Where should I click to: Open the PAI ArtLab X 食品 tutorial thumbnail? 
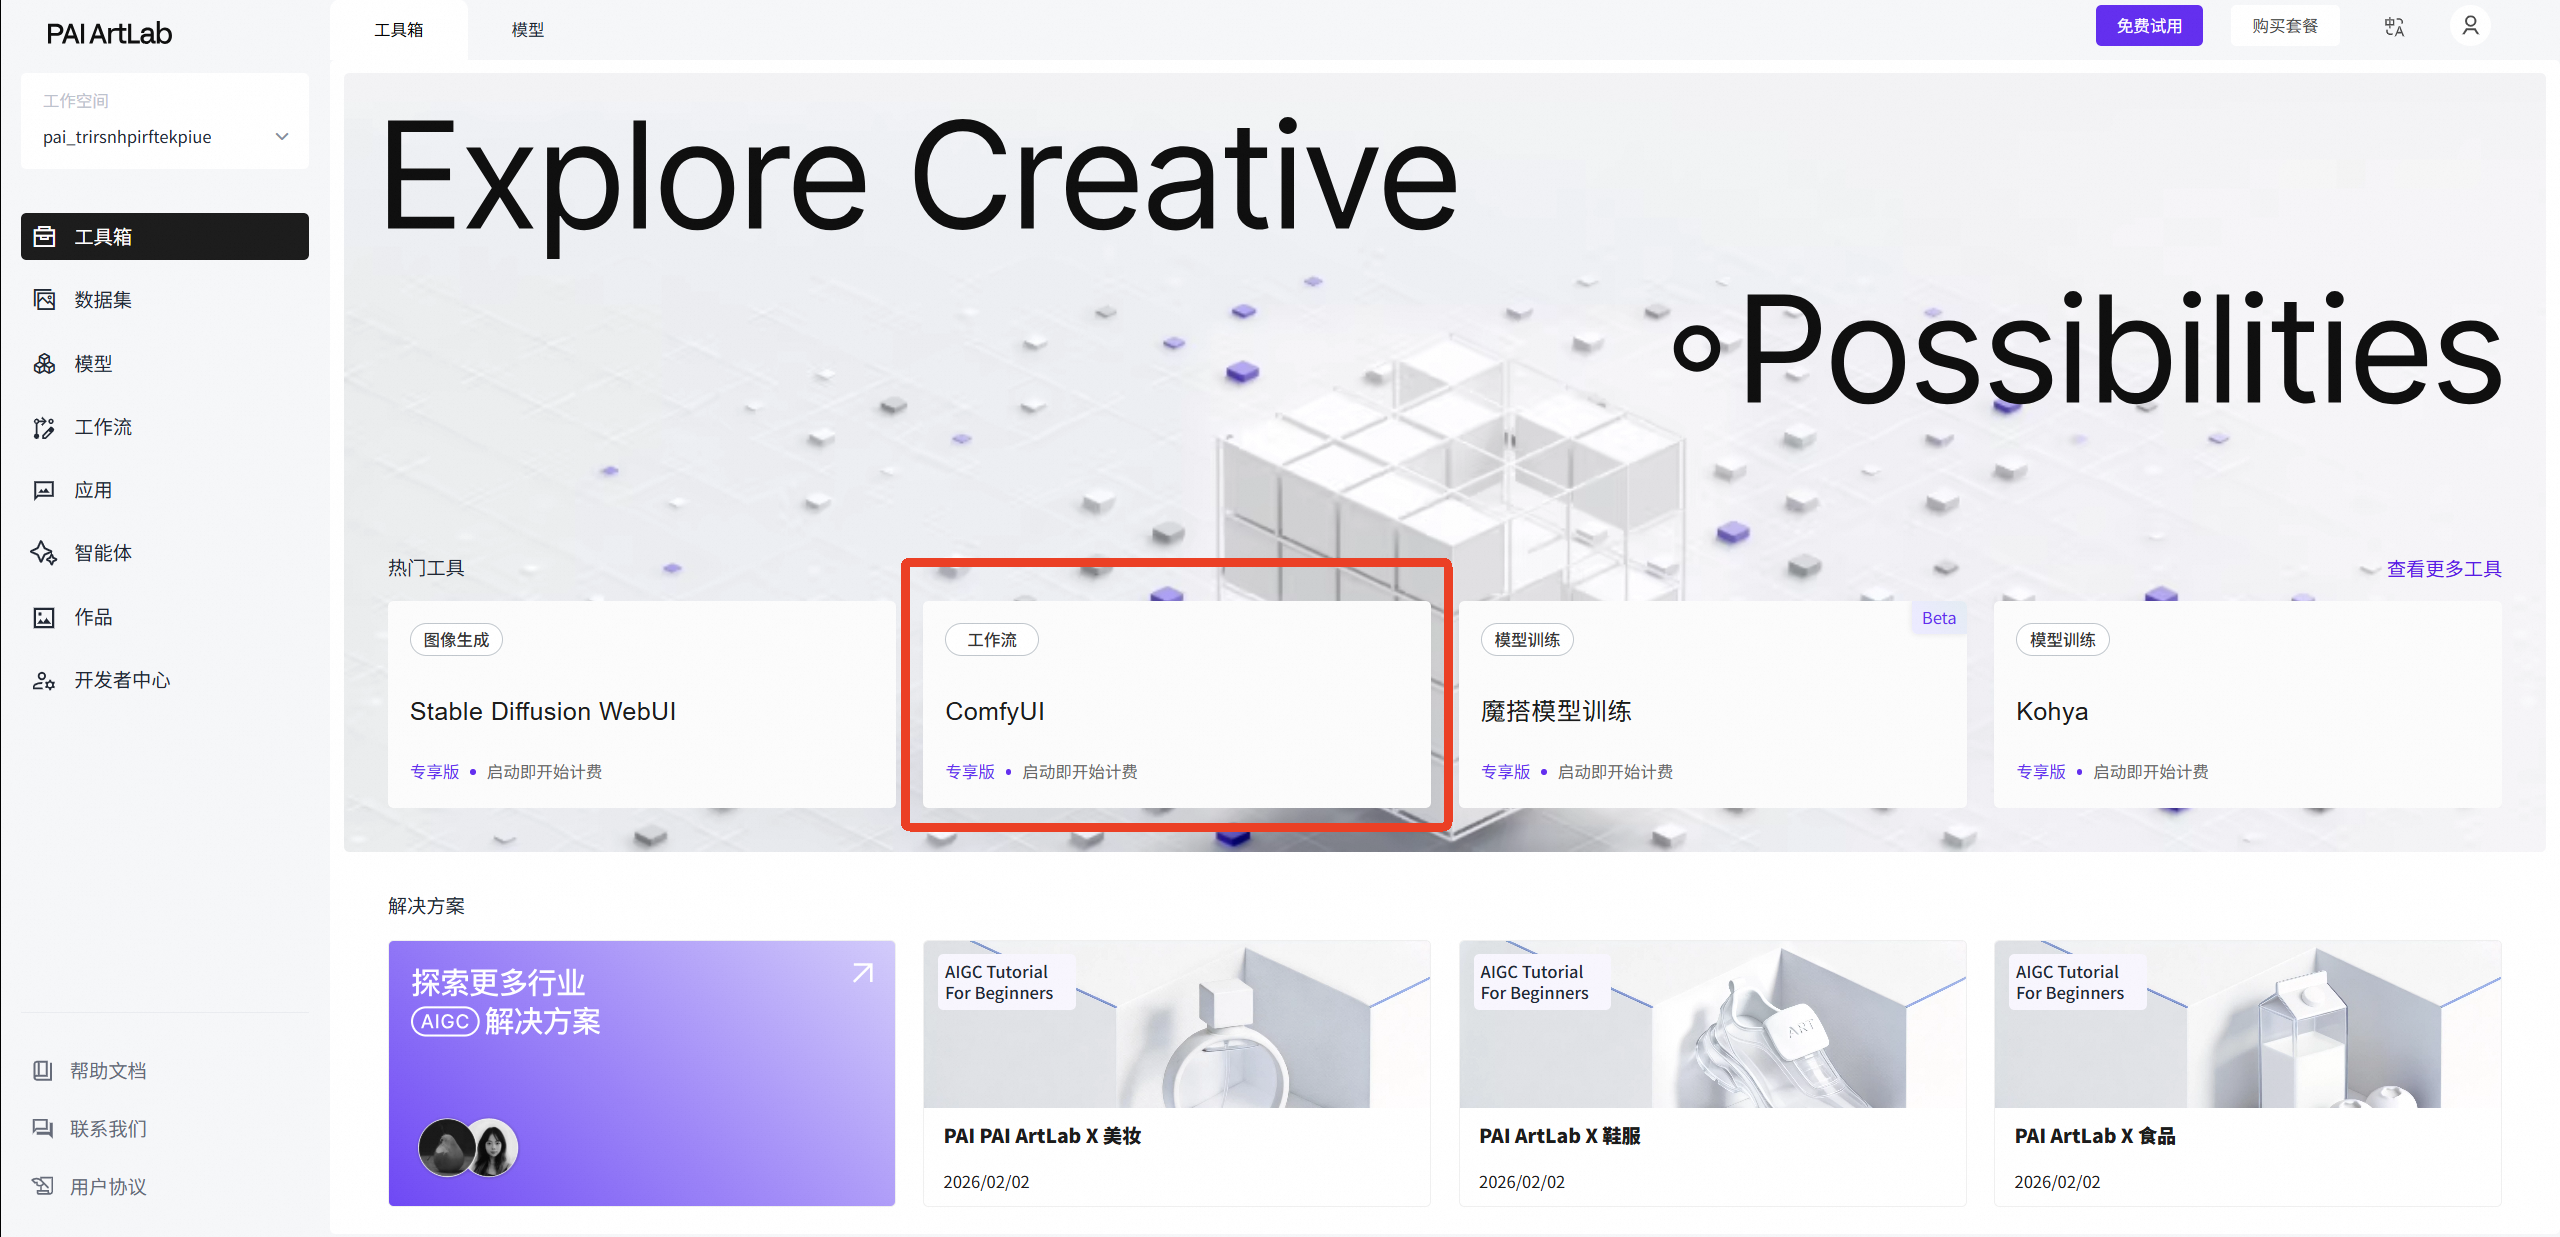(2248, 1024)
